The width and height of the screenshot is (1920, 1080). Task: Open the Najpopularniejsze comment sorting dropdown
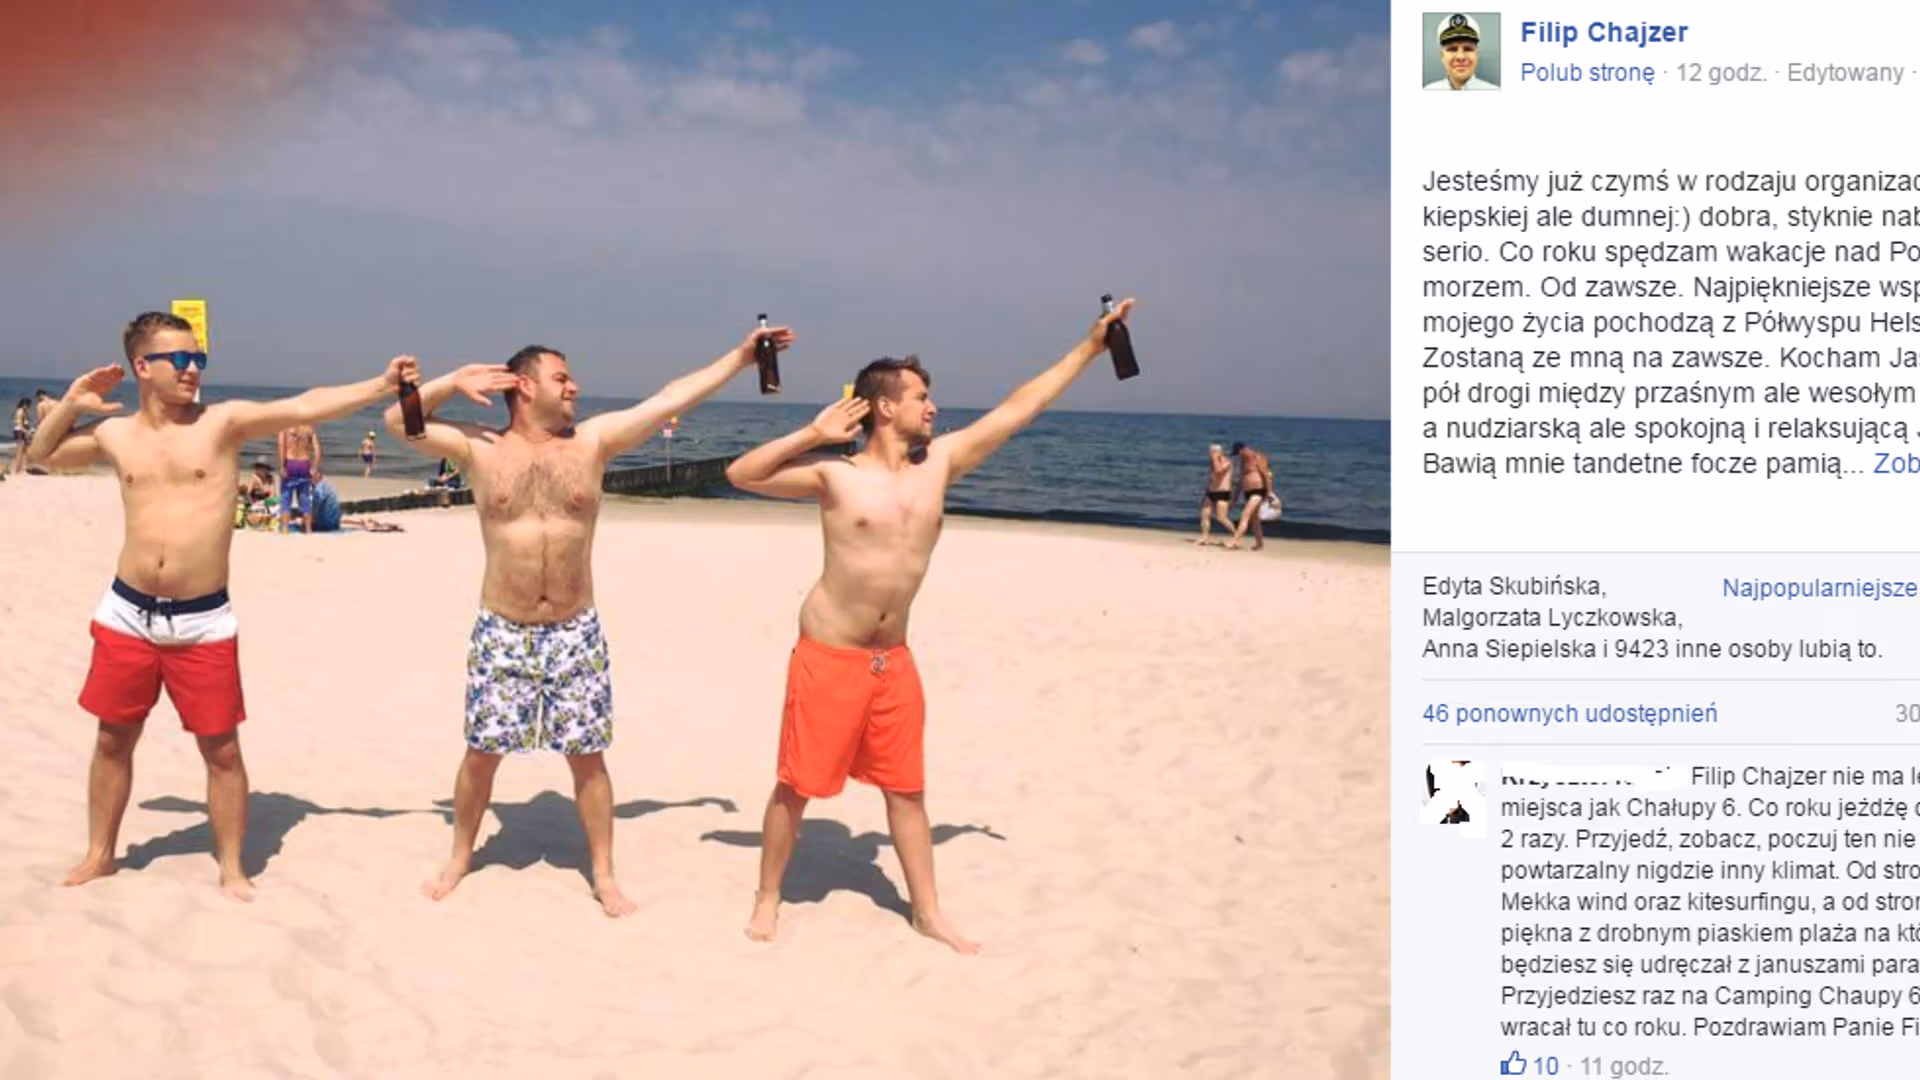click(1820, 588)
